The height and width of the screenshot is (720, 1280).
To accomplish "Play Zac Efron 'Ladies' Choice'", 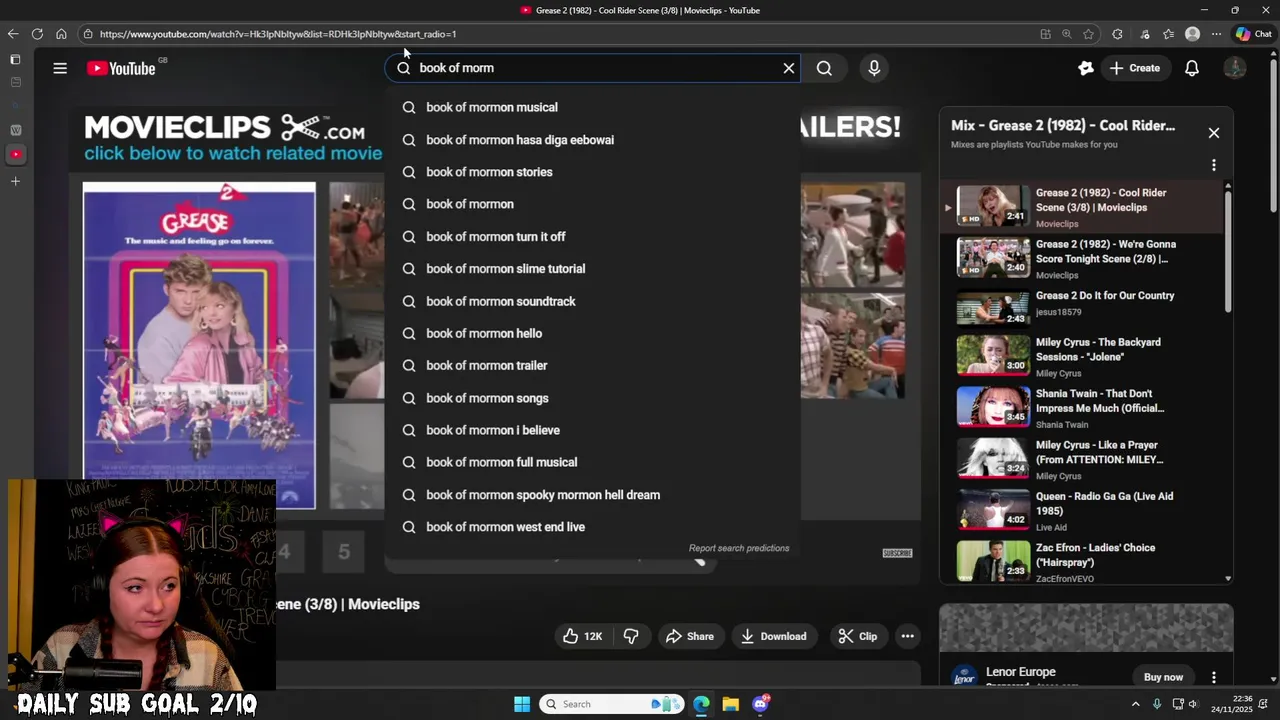I will point(1082,562).
